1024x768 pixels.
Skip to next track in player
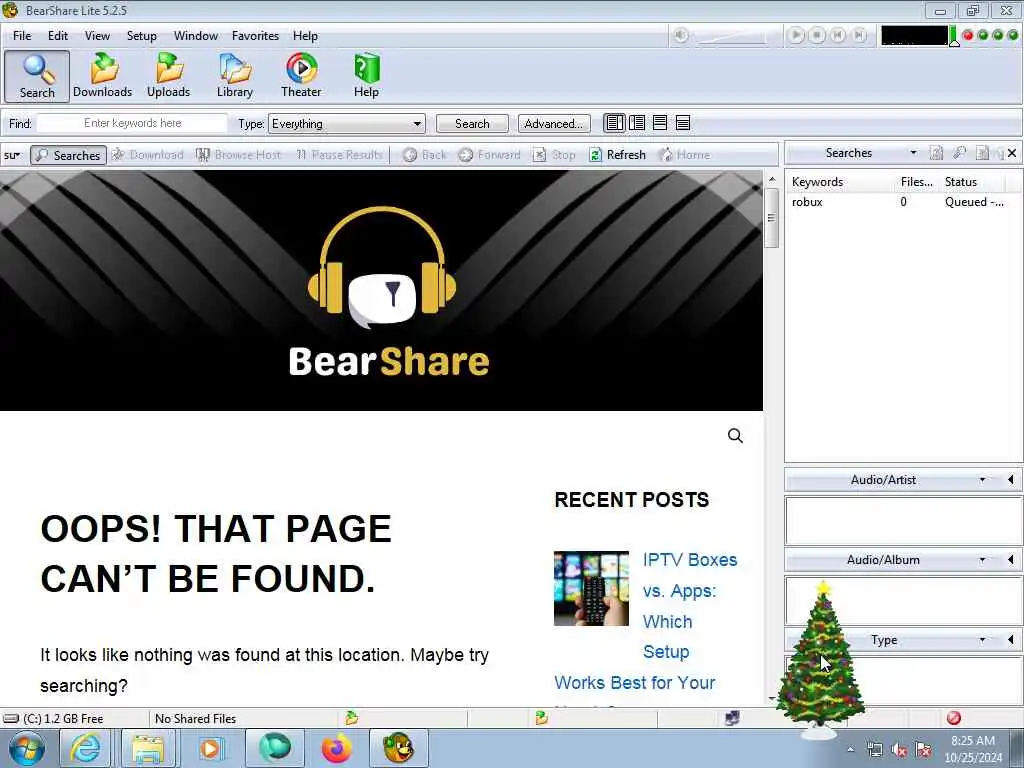tap(859, 35)
